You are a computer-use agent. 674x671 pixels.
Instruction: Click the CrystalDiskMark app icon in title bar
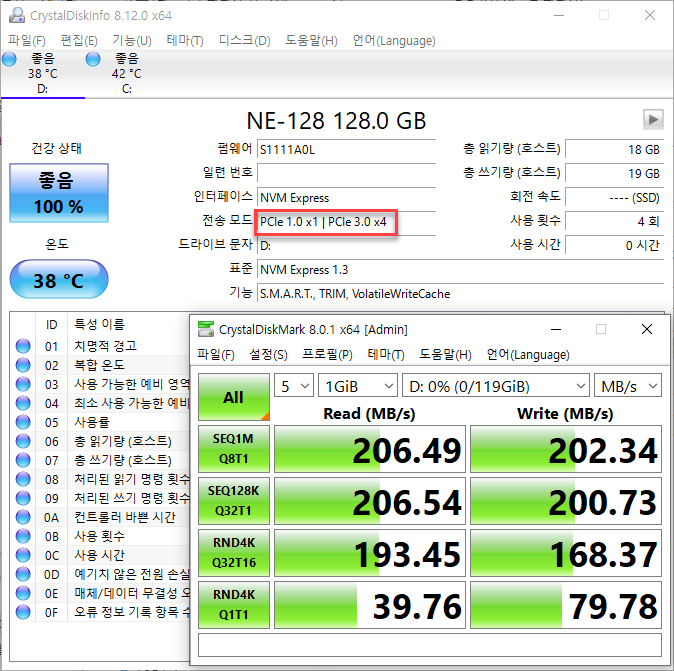[205, 329]
